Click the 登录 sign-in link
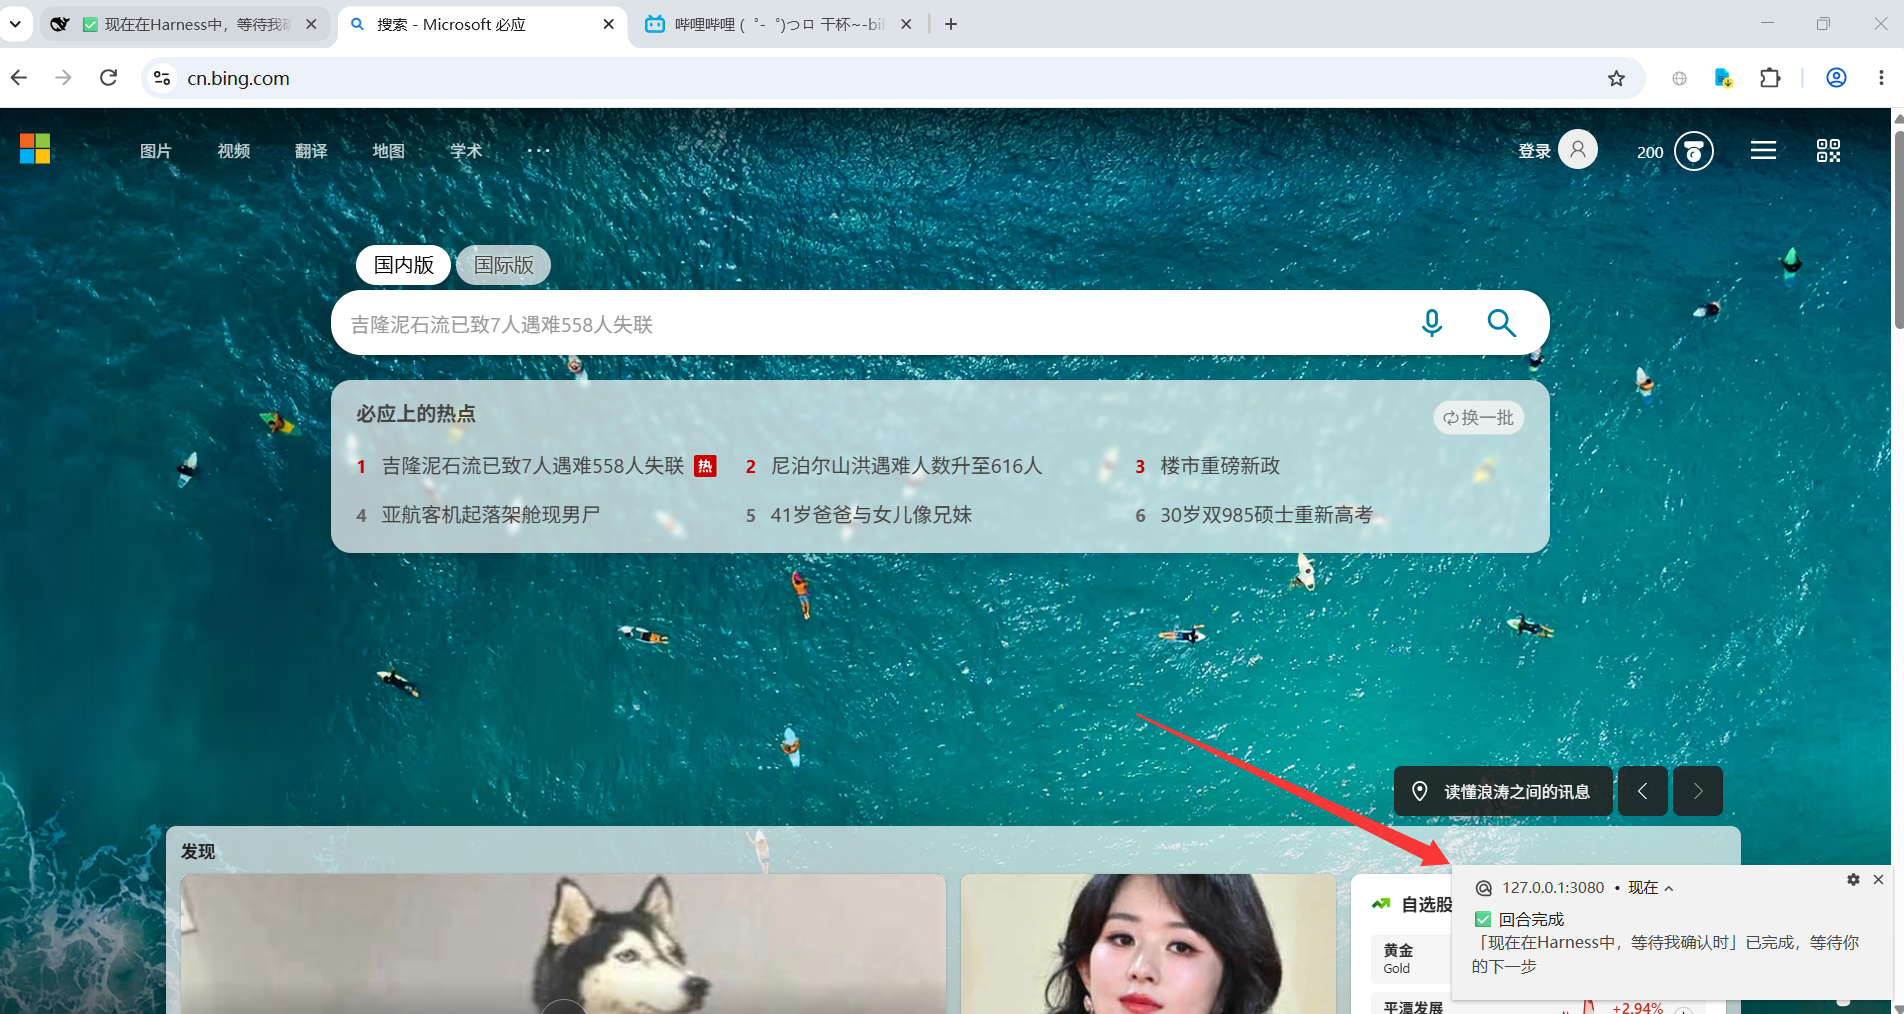The height and width of the screenshot is (1014, 1904). pyautogui.click(x=1534, y=151)
